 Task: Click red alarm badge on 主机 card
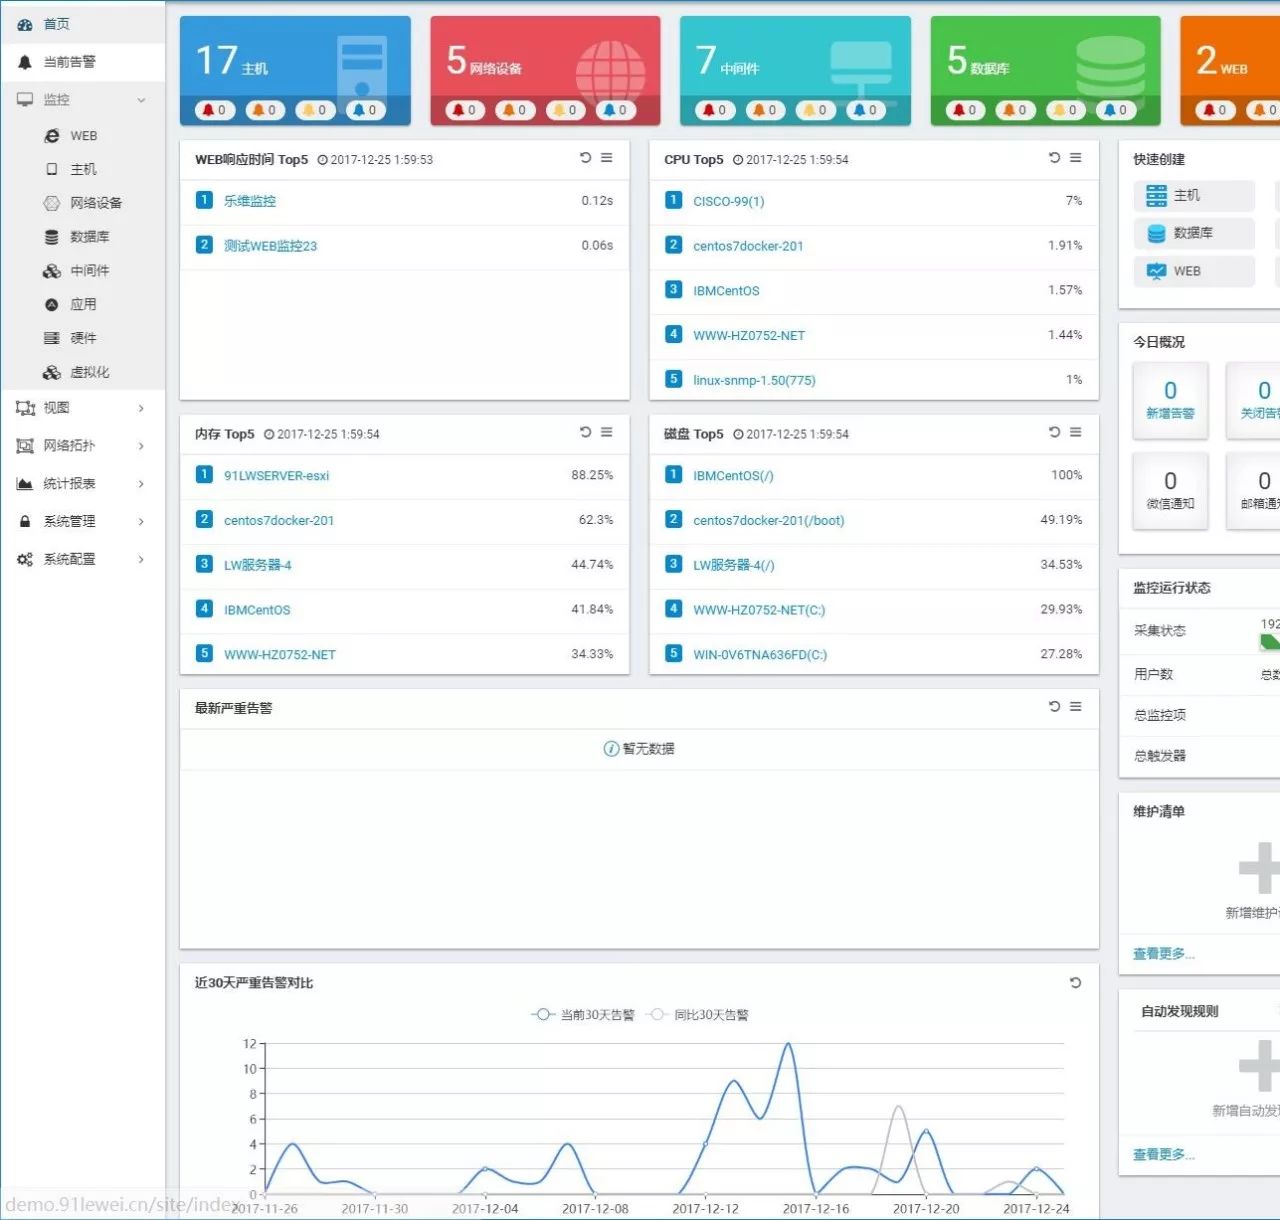[x=215, y=110]
